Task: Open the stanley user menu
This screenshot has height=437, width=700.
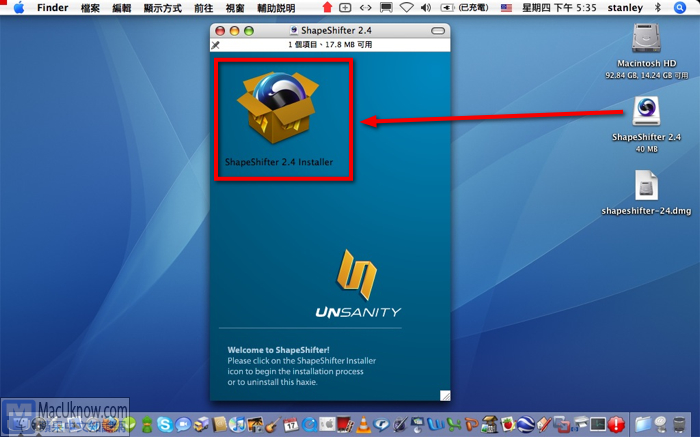Action: pyautogui.click(x=625, y=8)
